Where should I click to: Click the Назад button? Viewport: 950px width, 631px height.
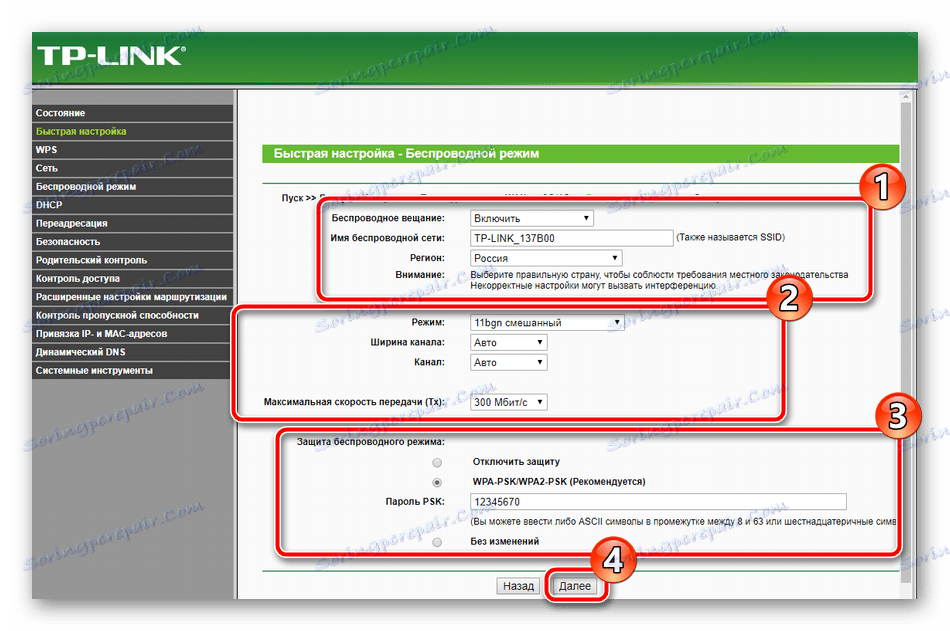click(518, 586)
